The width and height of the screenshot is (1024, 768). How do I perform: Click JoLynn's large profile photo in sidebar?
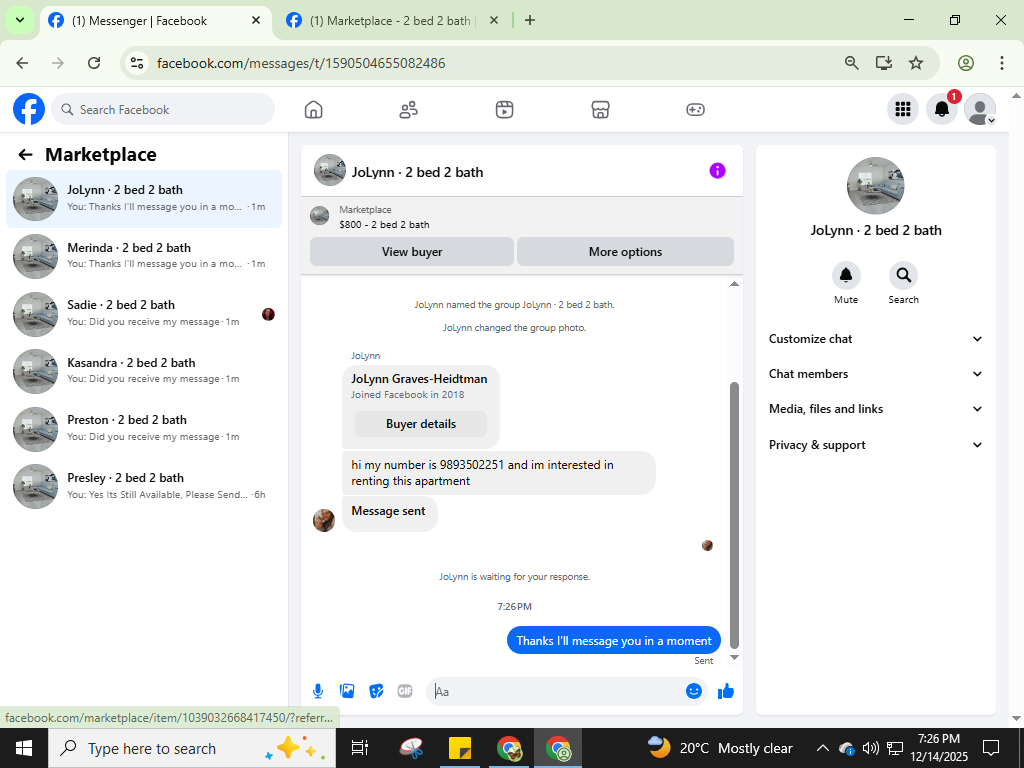875,185
